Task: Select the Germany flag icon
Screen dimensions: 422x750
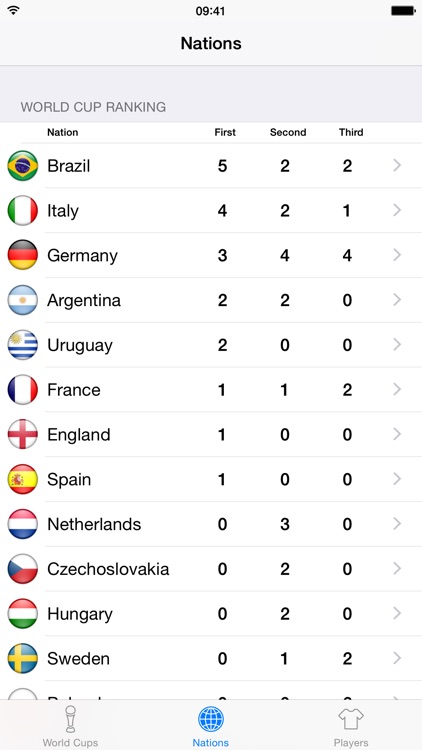Action: pos(22,255)
